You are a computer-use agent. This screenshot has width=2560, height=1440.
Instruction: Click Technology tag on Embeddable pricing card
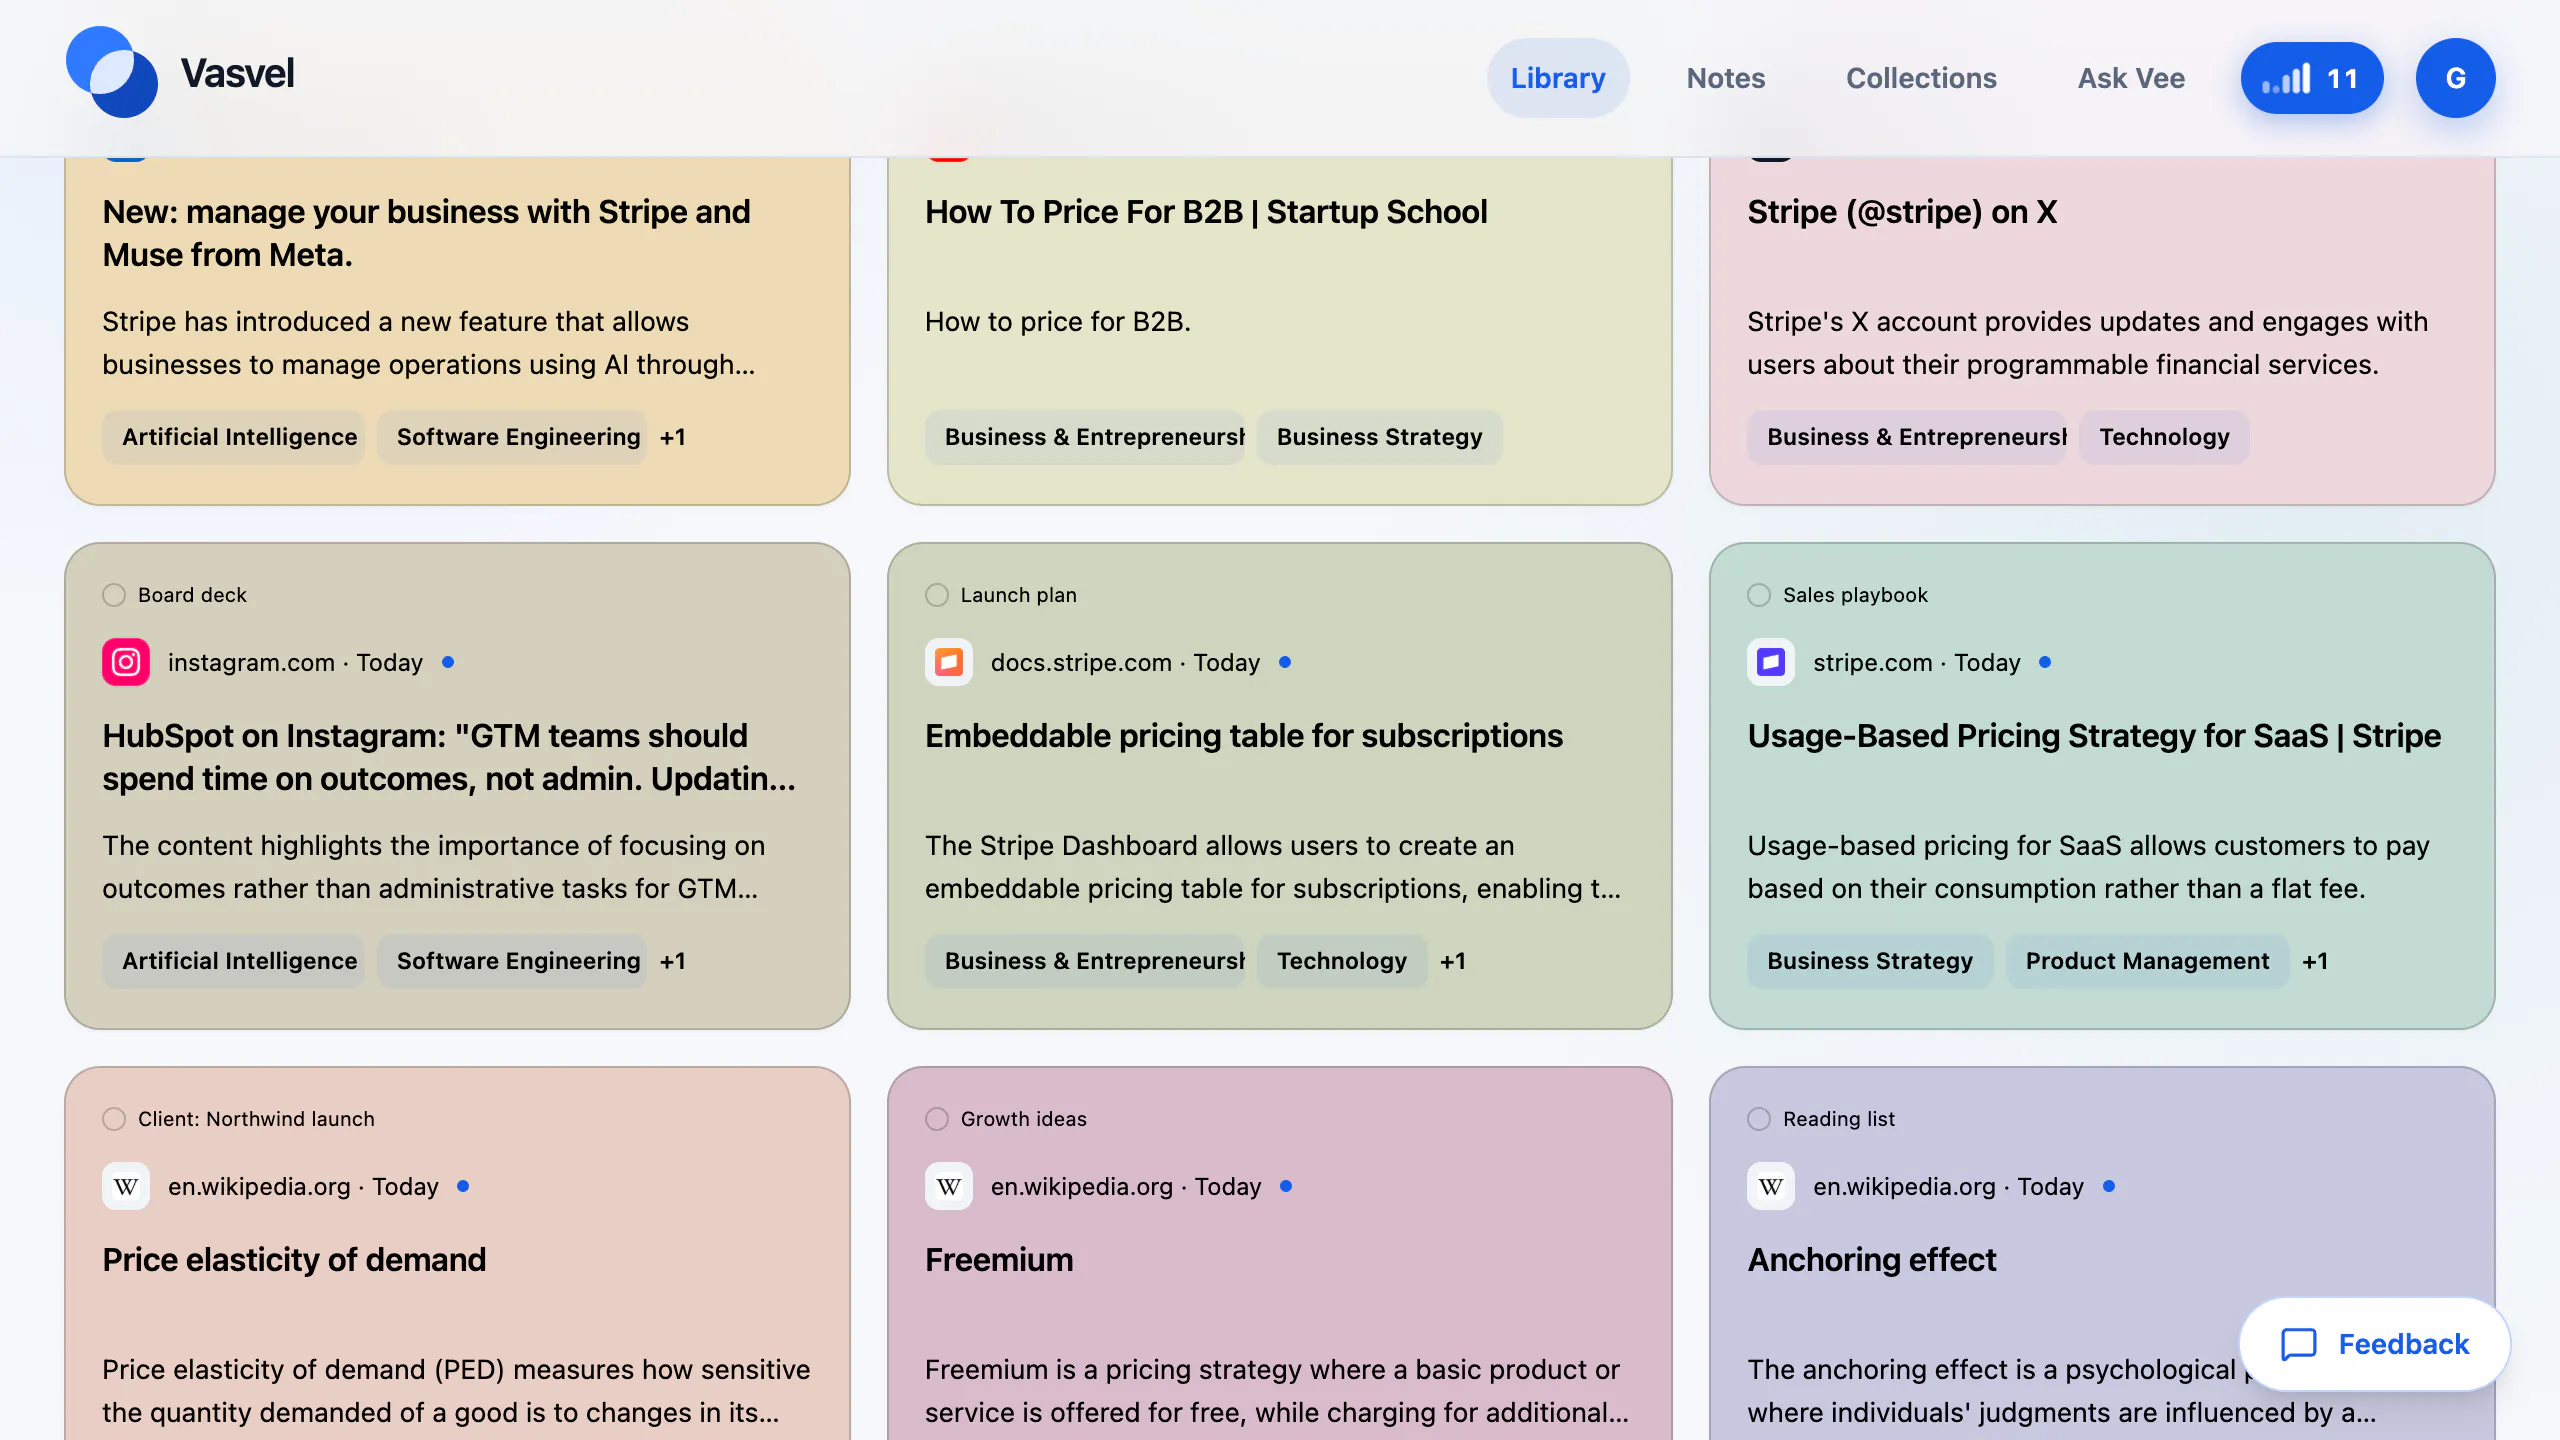[1342, 961]
